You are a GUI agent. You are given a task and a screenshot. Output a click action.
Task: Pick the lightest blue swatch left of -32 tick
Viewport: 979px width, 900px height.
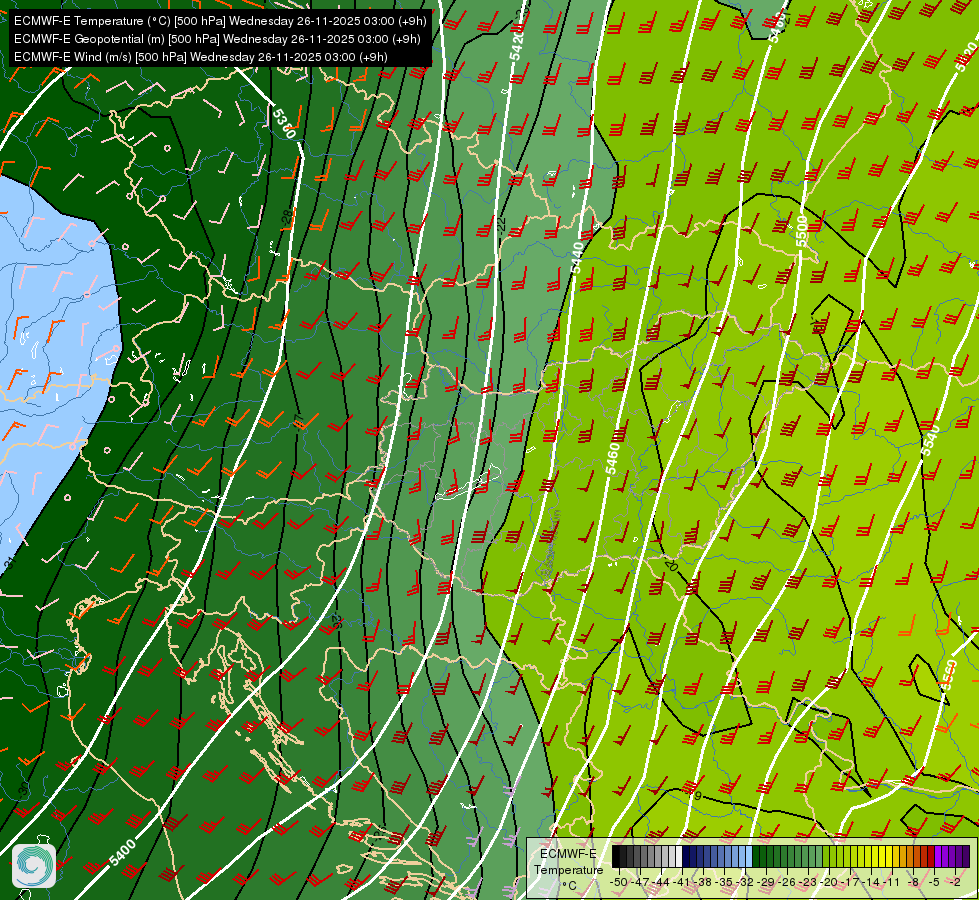pyautogui.click(x=749, y=856)
